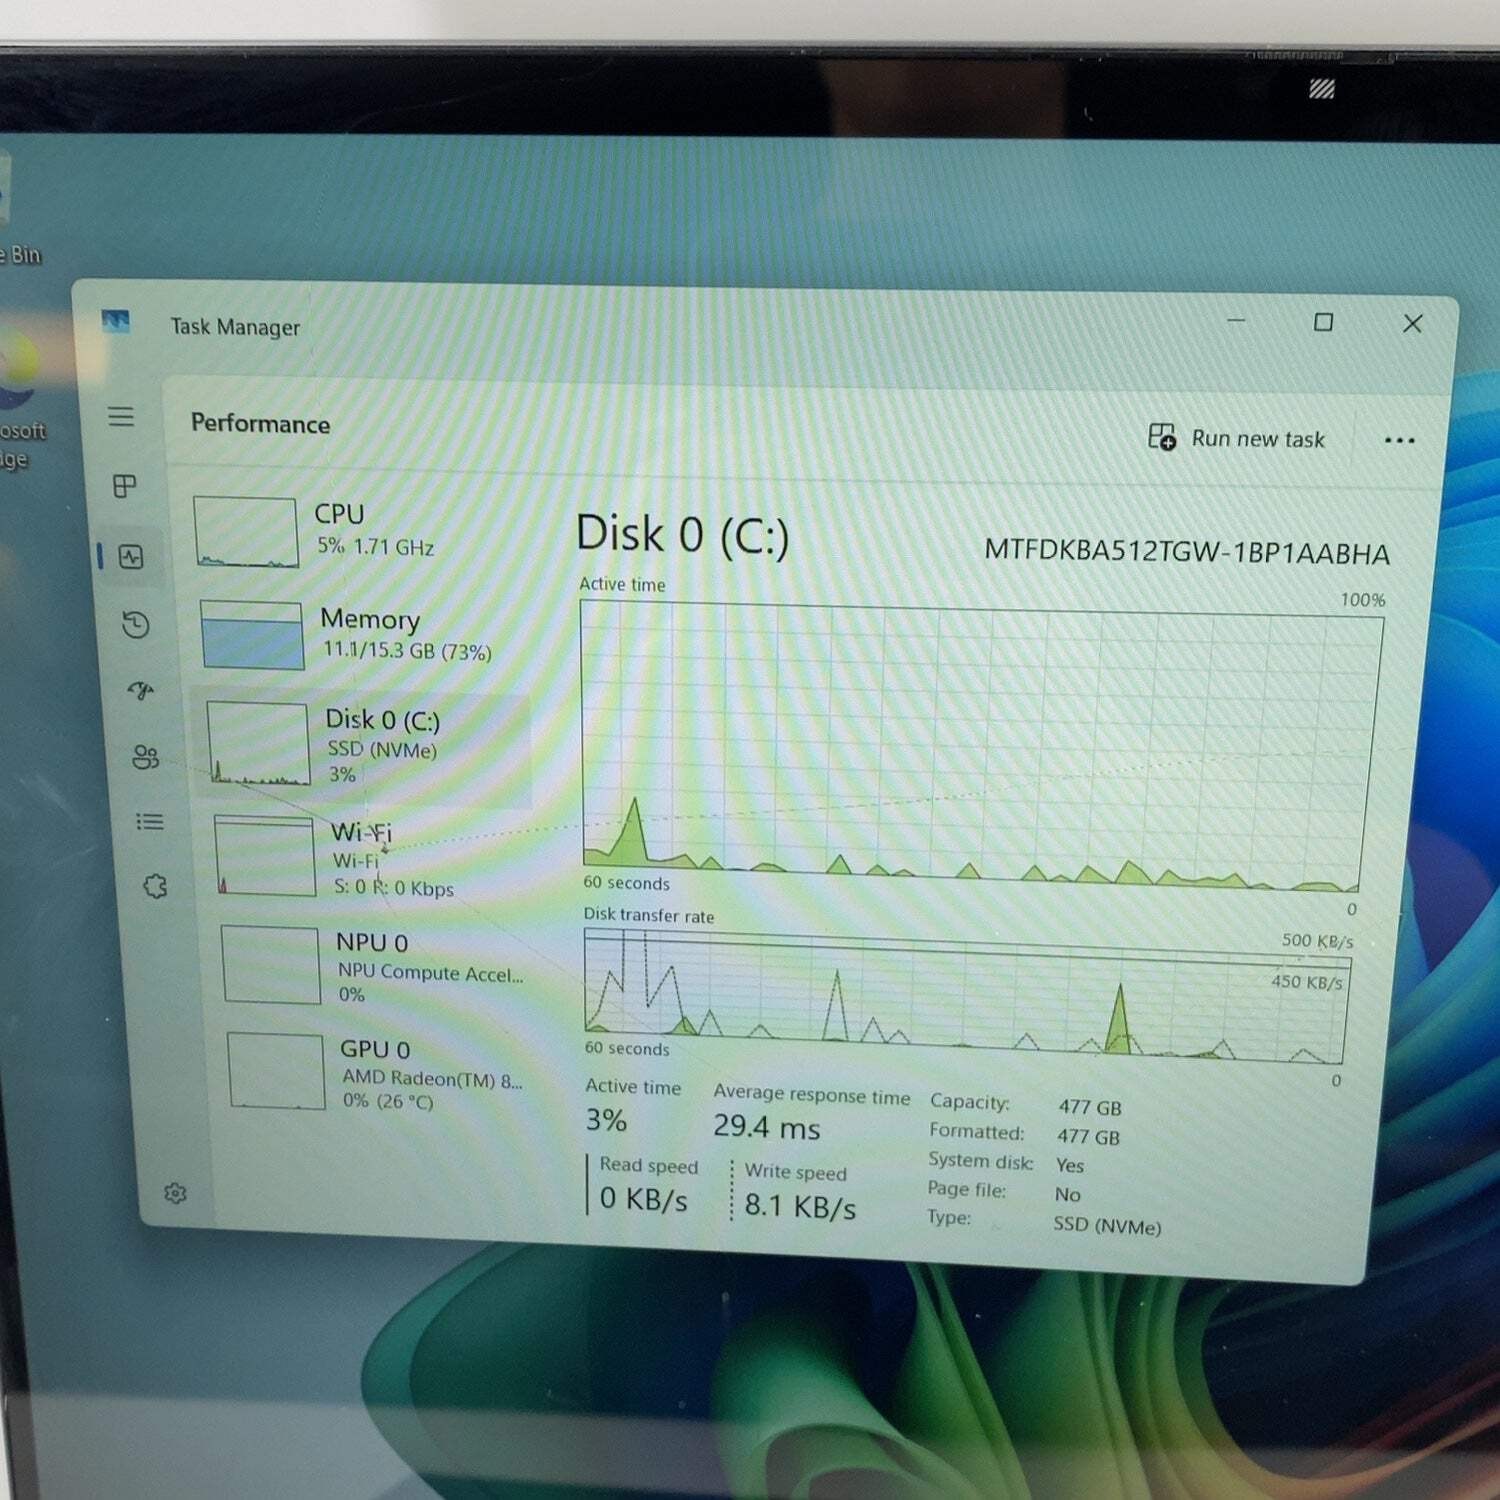Click Run new task button
The image size is (1500, 1500).
pos(1236,438)
